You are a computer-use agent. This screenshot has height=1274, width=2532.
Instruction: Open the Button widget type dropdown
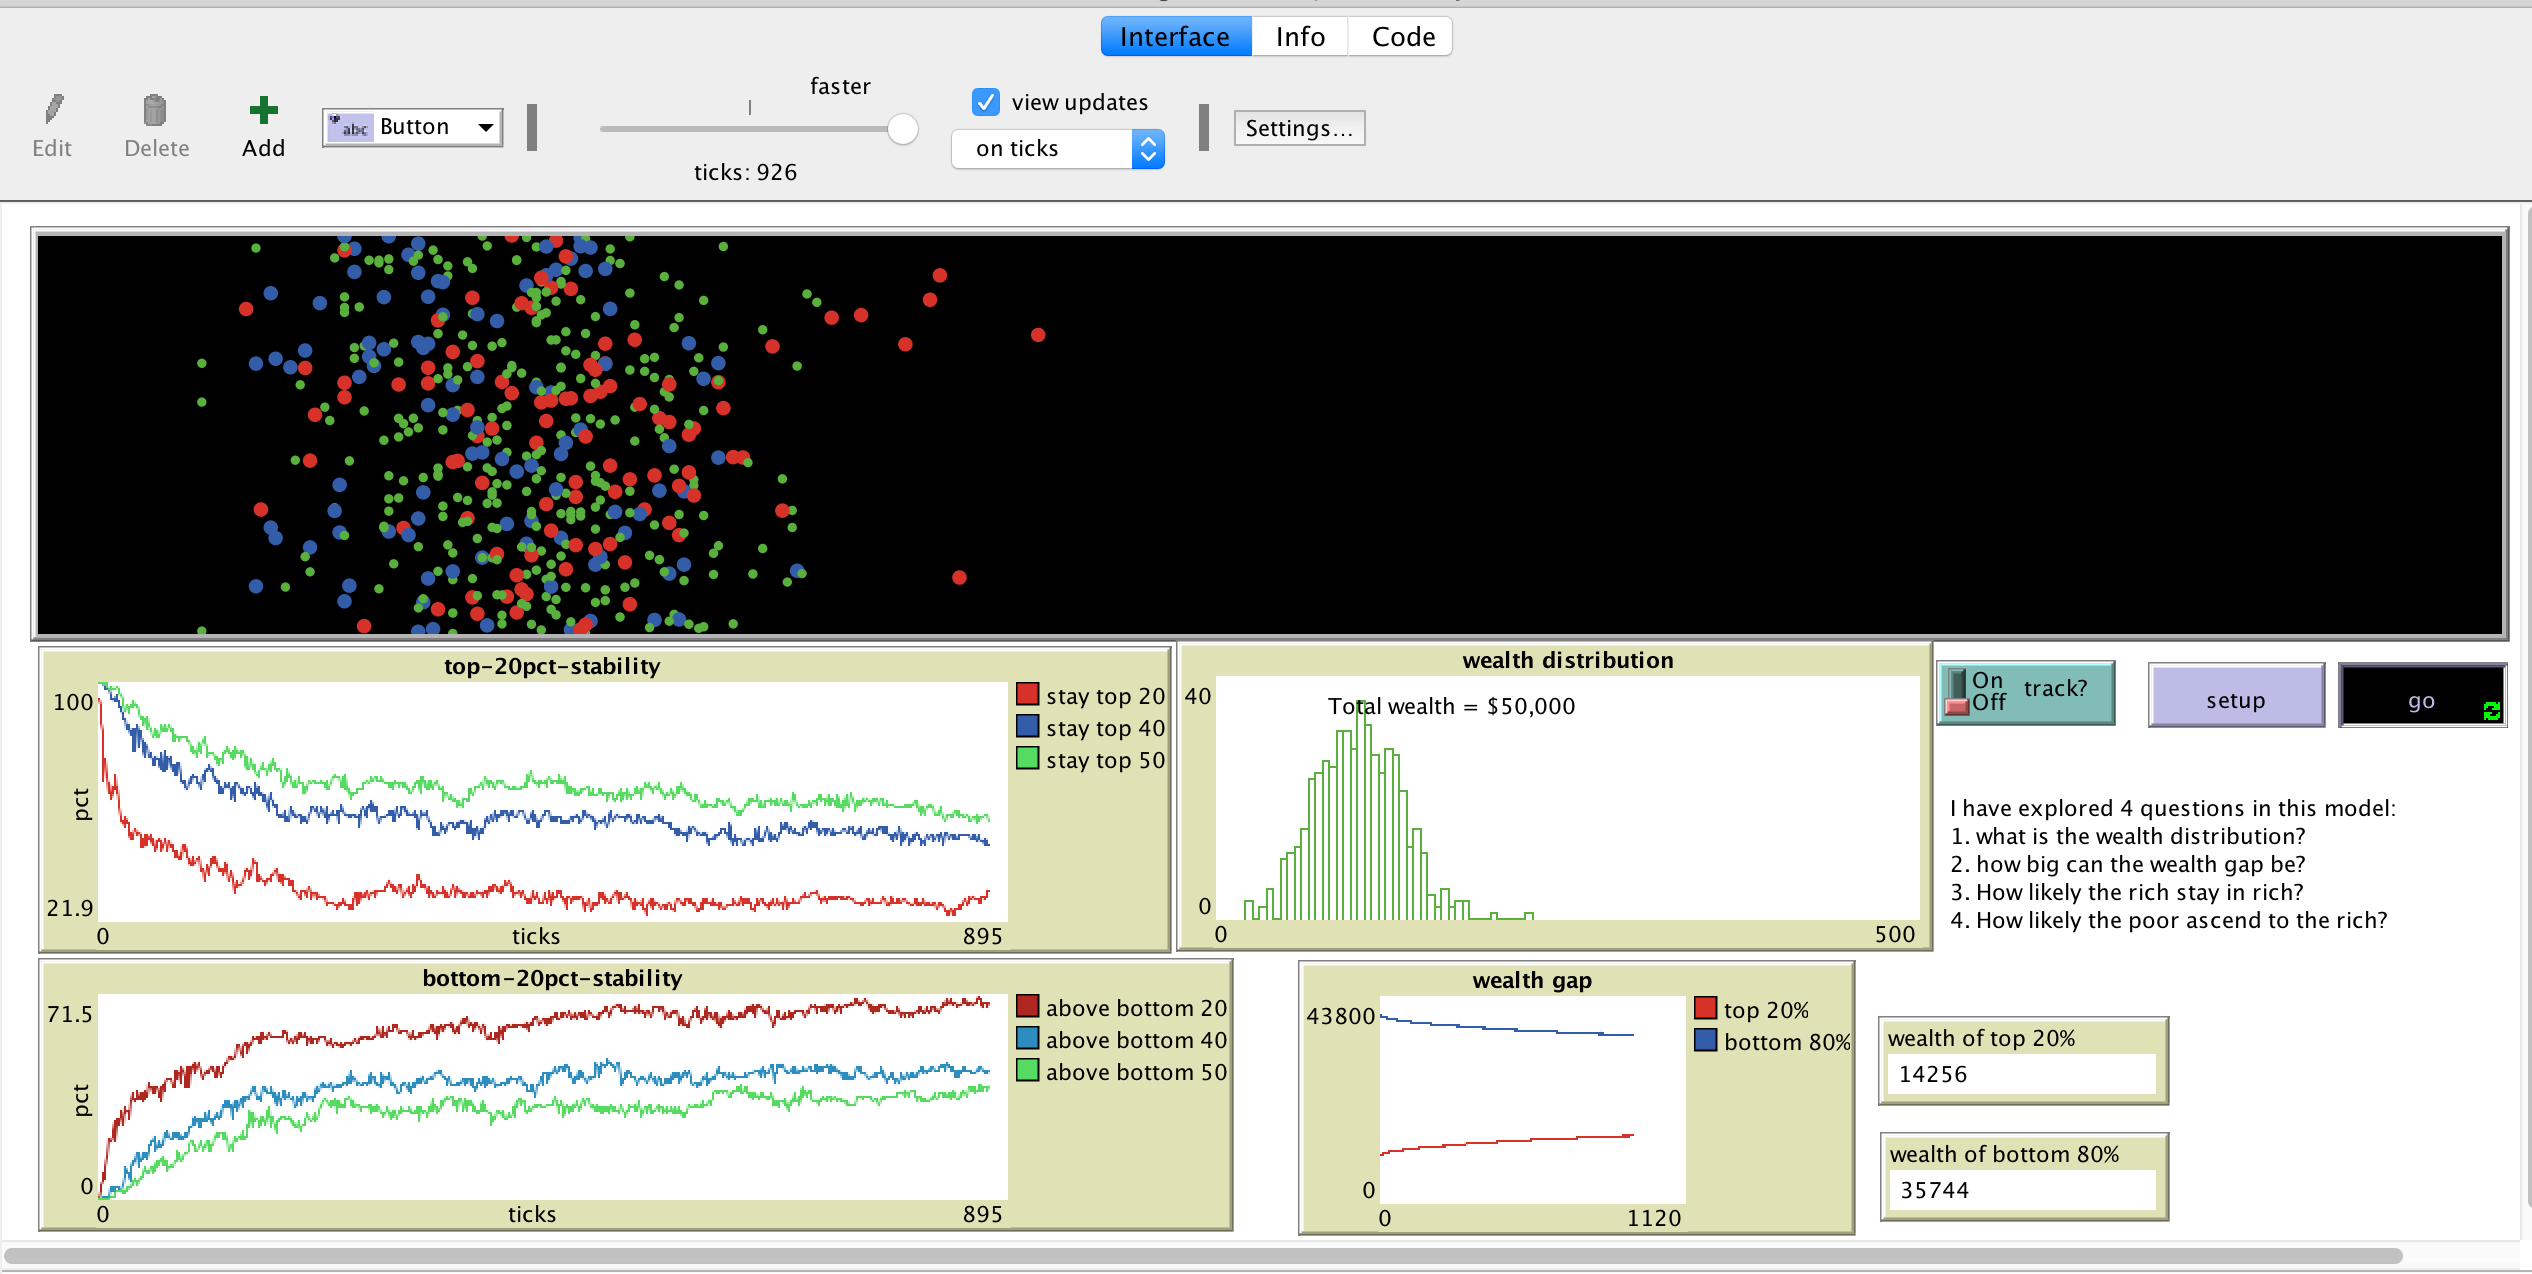pyautogui.click(x=412, y=127)
